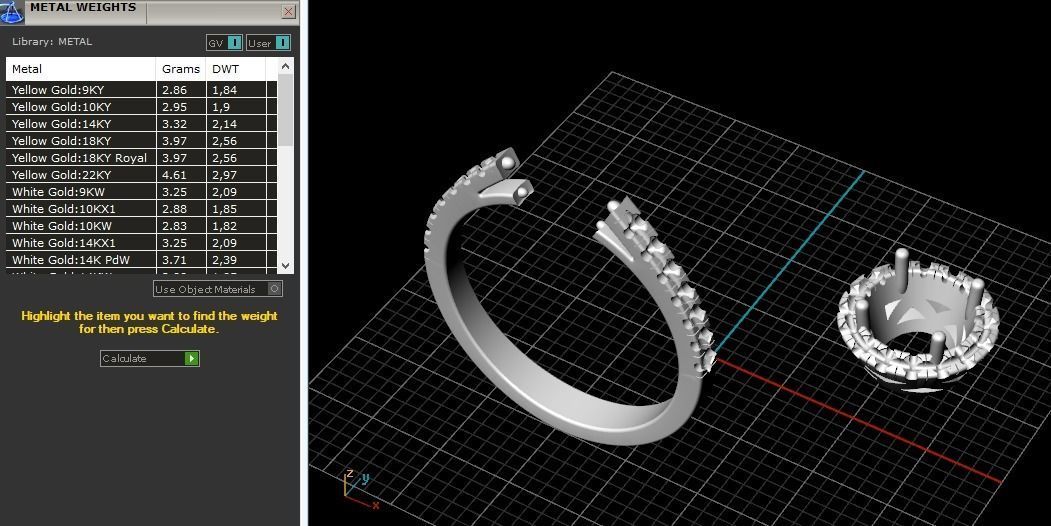This screenshot has height=526, width=1051.
Task: Close the Metal Weights panel
Action: tap(288, 11)
